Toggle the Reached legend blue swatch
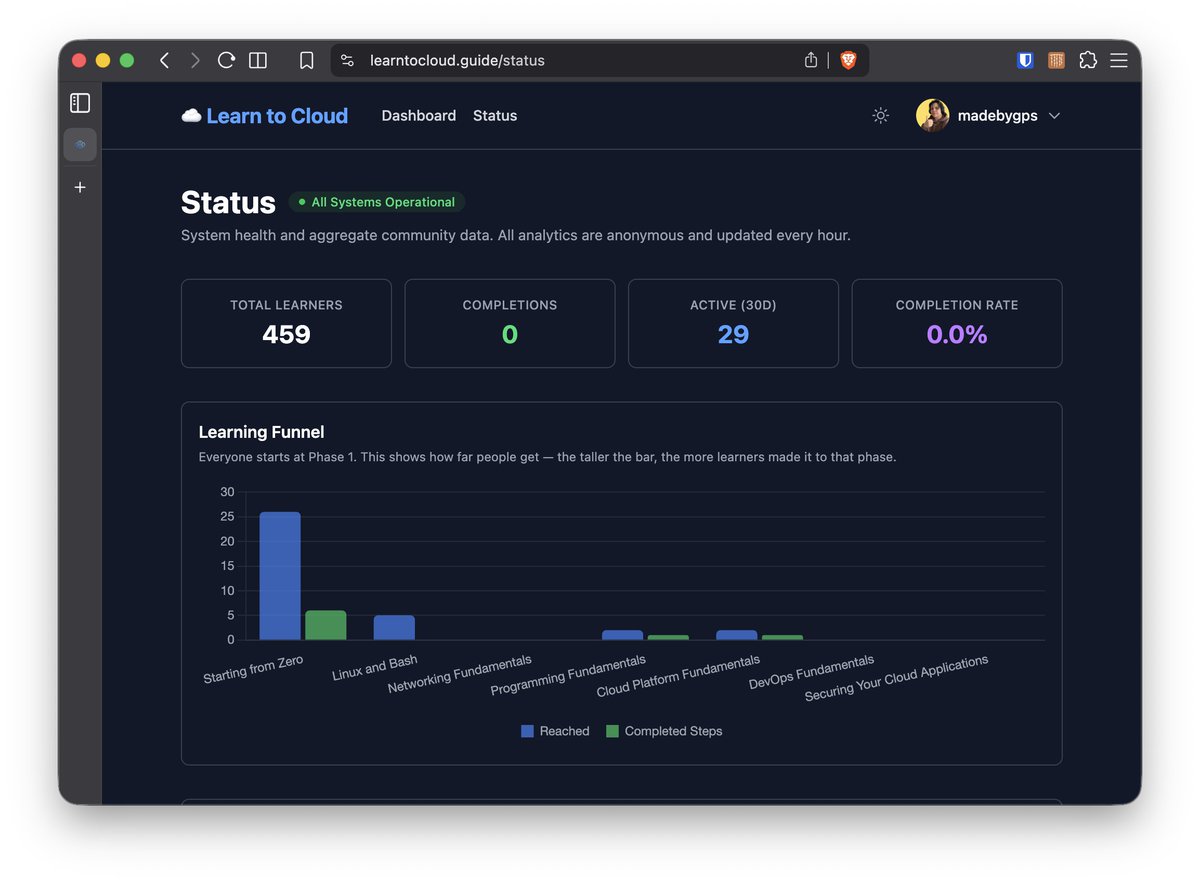Viewport: 1200px width, 882px height. (527, 731)
